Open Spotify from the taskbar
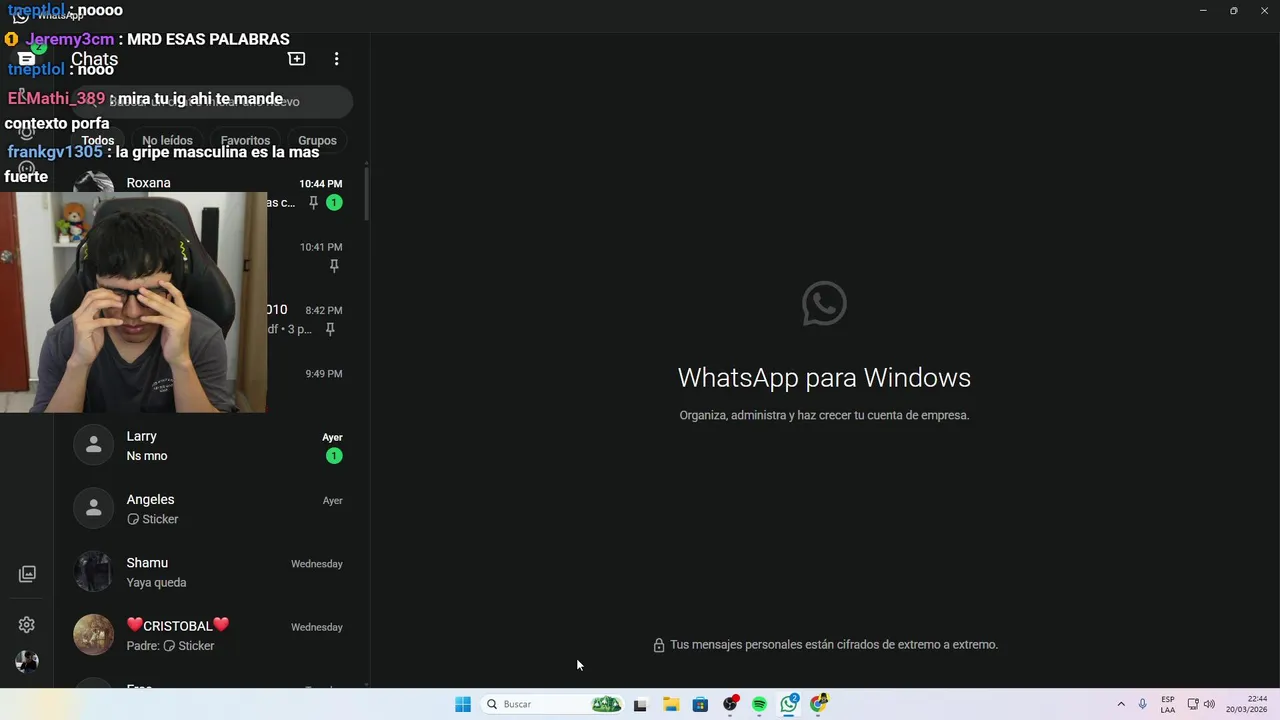Image resolution: width=1280 pixels, height=720 pixels. pos(759,704)
